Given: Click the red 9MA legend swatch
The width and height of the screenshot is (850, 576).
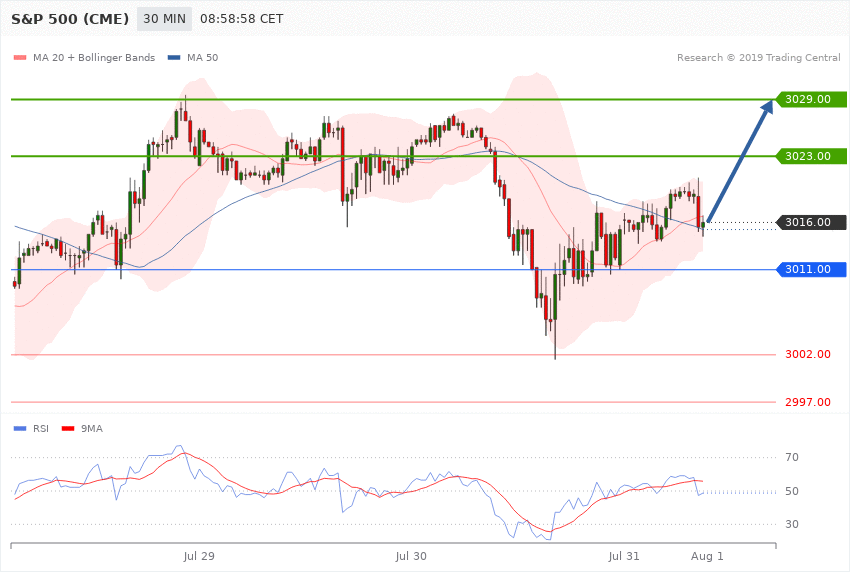Looking at the screenshot, I should click(68, 429).
